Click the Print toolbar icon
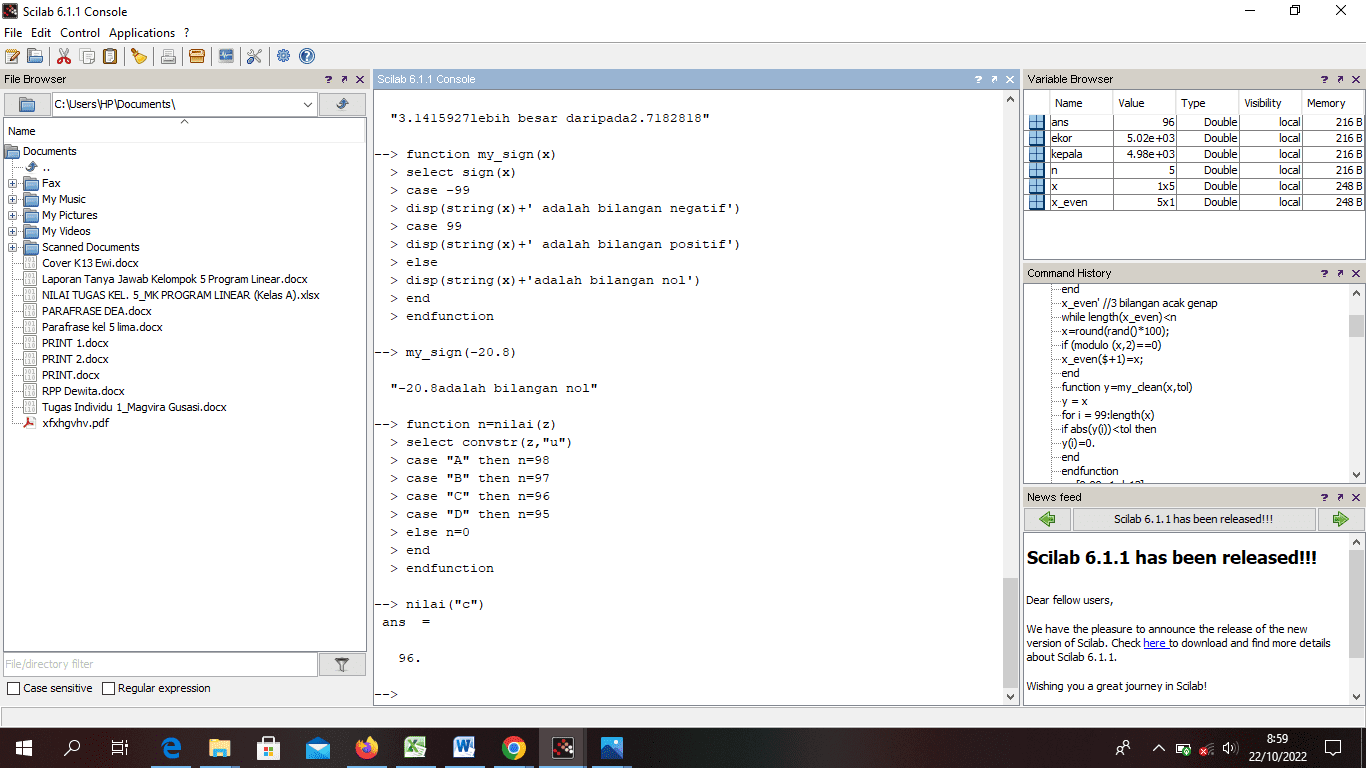 click(x=168, y=56)
